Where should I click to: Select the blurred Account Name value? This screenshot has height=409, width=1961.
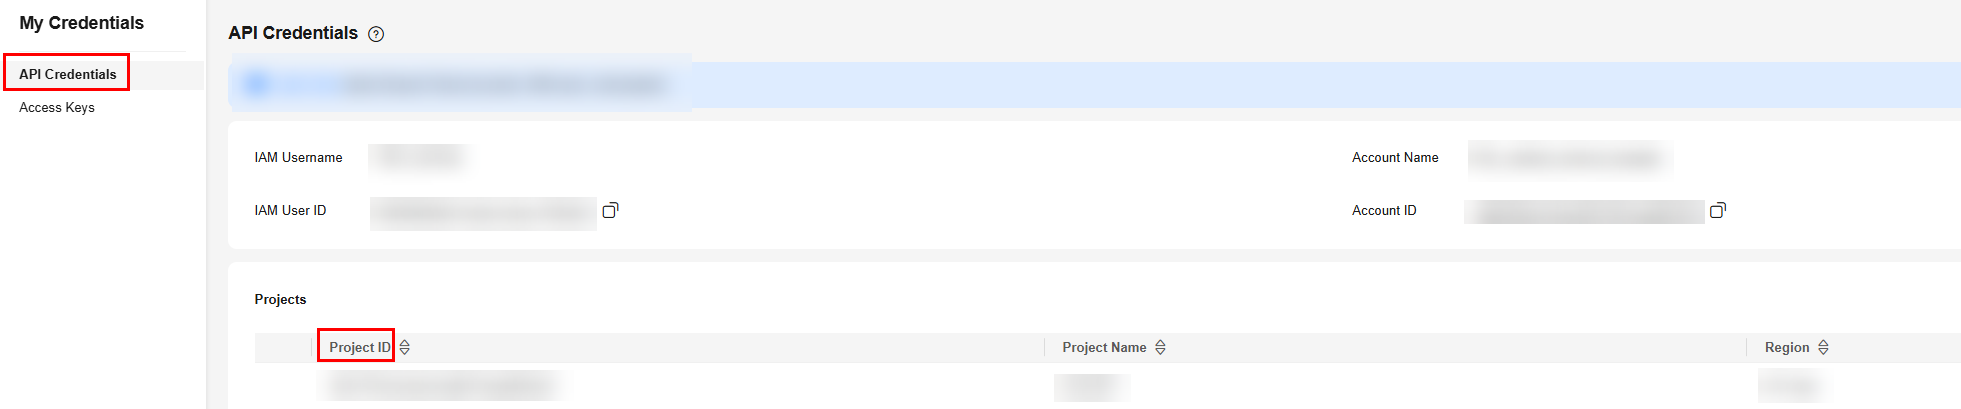click(x=1570, y=157)
